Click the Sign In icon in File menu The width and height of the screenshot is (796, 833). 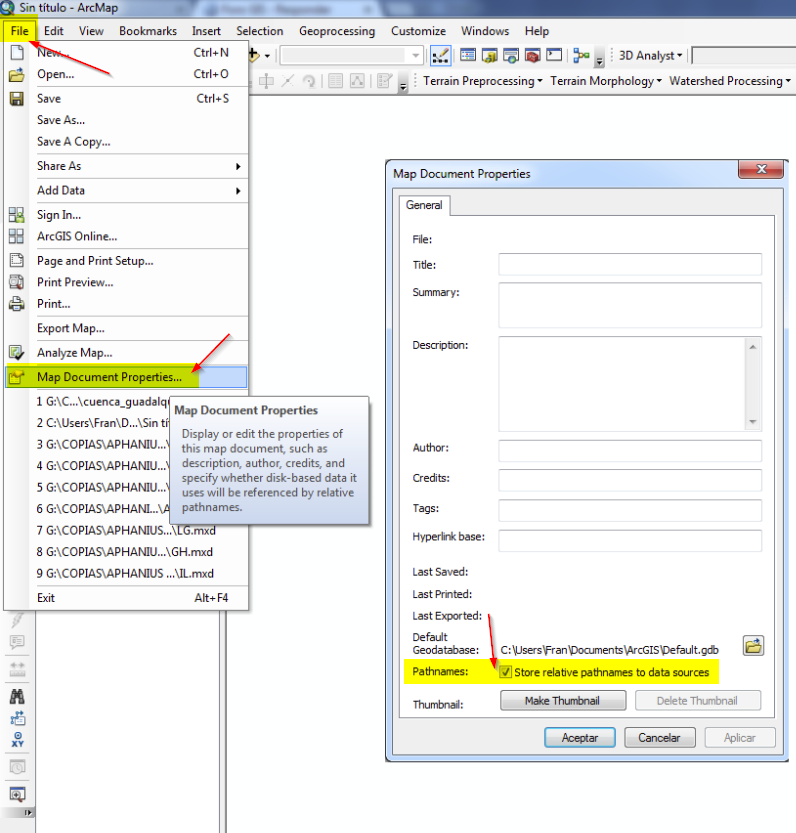(16, 215)
